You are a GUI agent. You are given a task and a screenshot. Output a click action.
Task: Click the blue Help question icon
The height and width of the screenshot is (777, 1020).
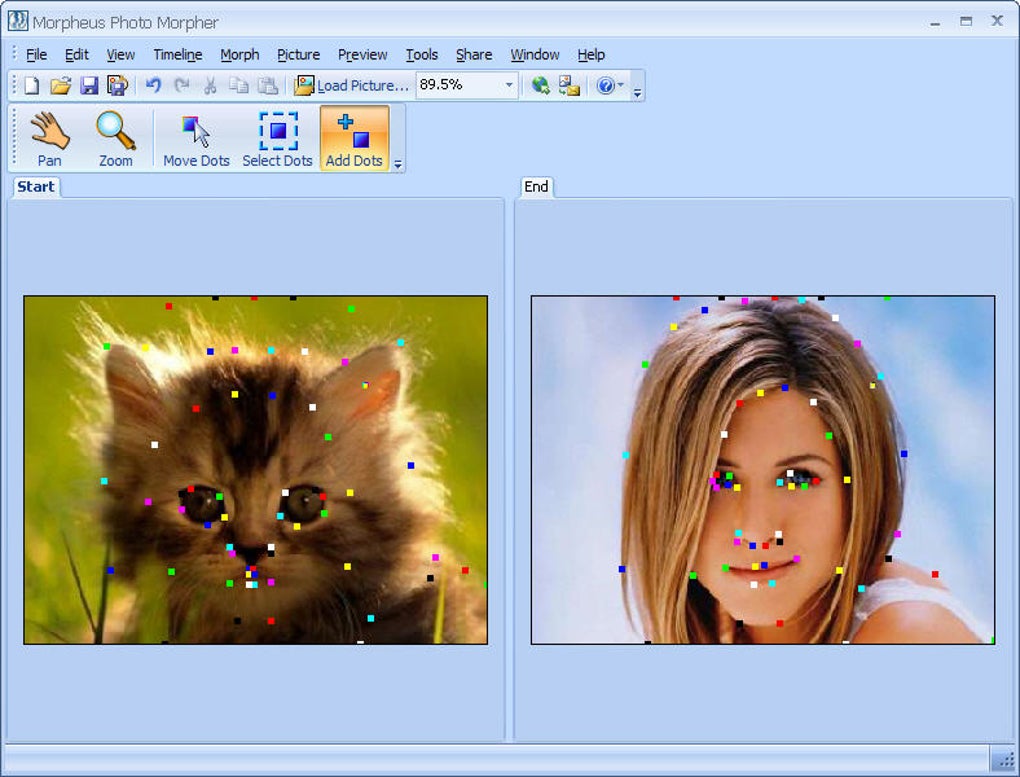coord(605,85)
